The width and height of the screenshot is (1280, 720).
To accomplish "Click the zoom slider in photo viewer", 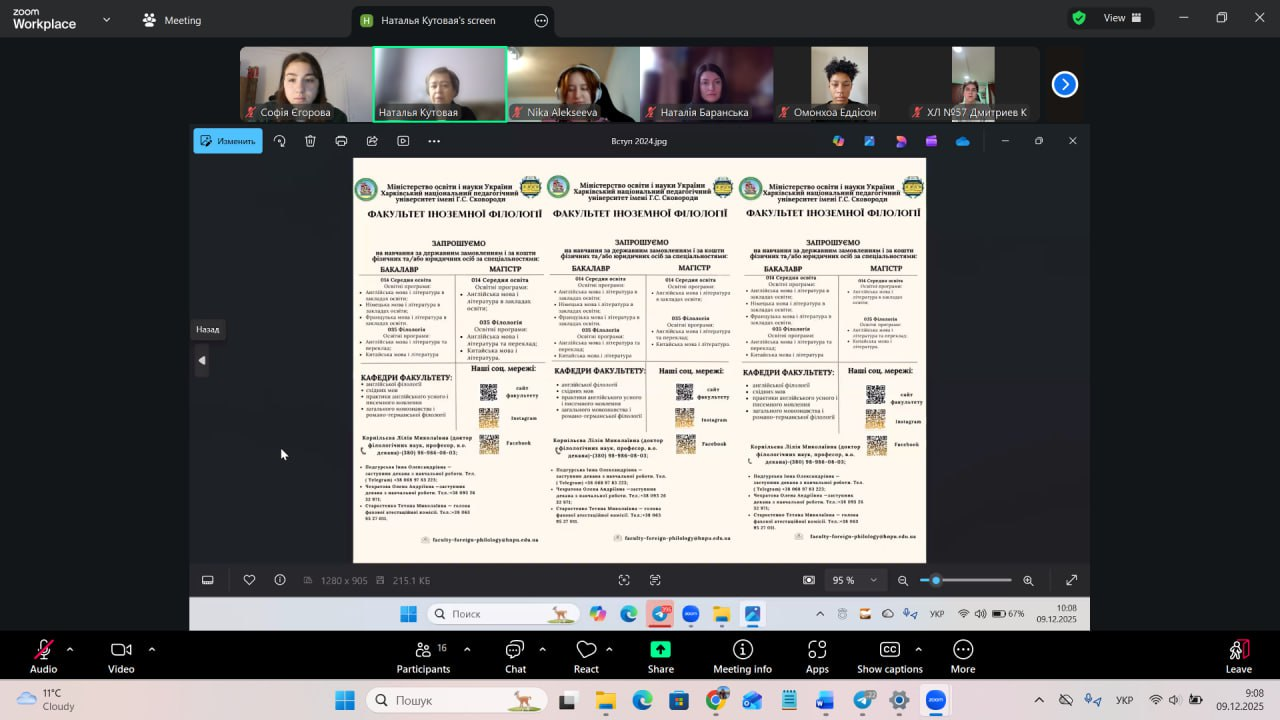I will coord(965,580).
